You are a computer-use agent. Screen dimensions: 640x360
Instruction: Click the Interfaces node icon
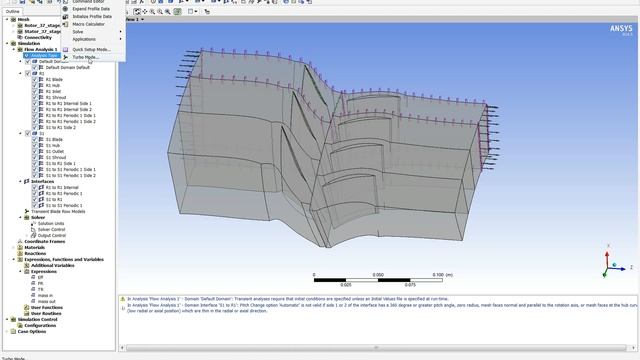(x=27, y=181)
